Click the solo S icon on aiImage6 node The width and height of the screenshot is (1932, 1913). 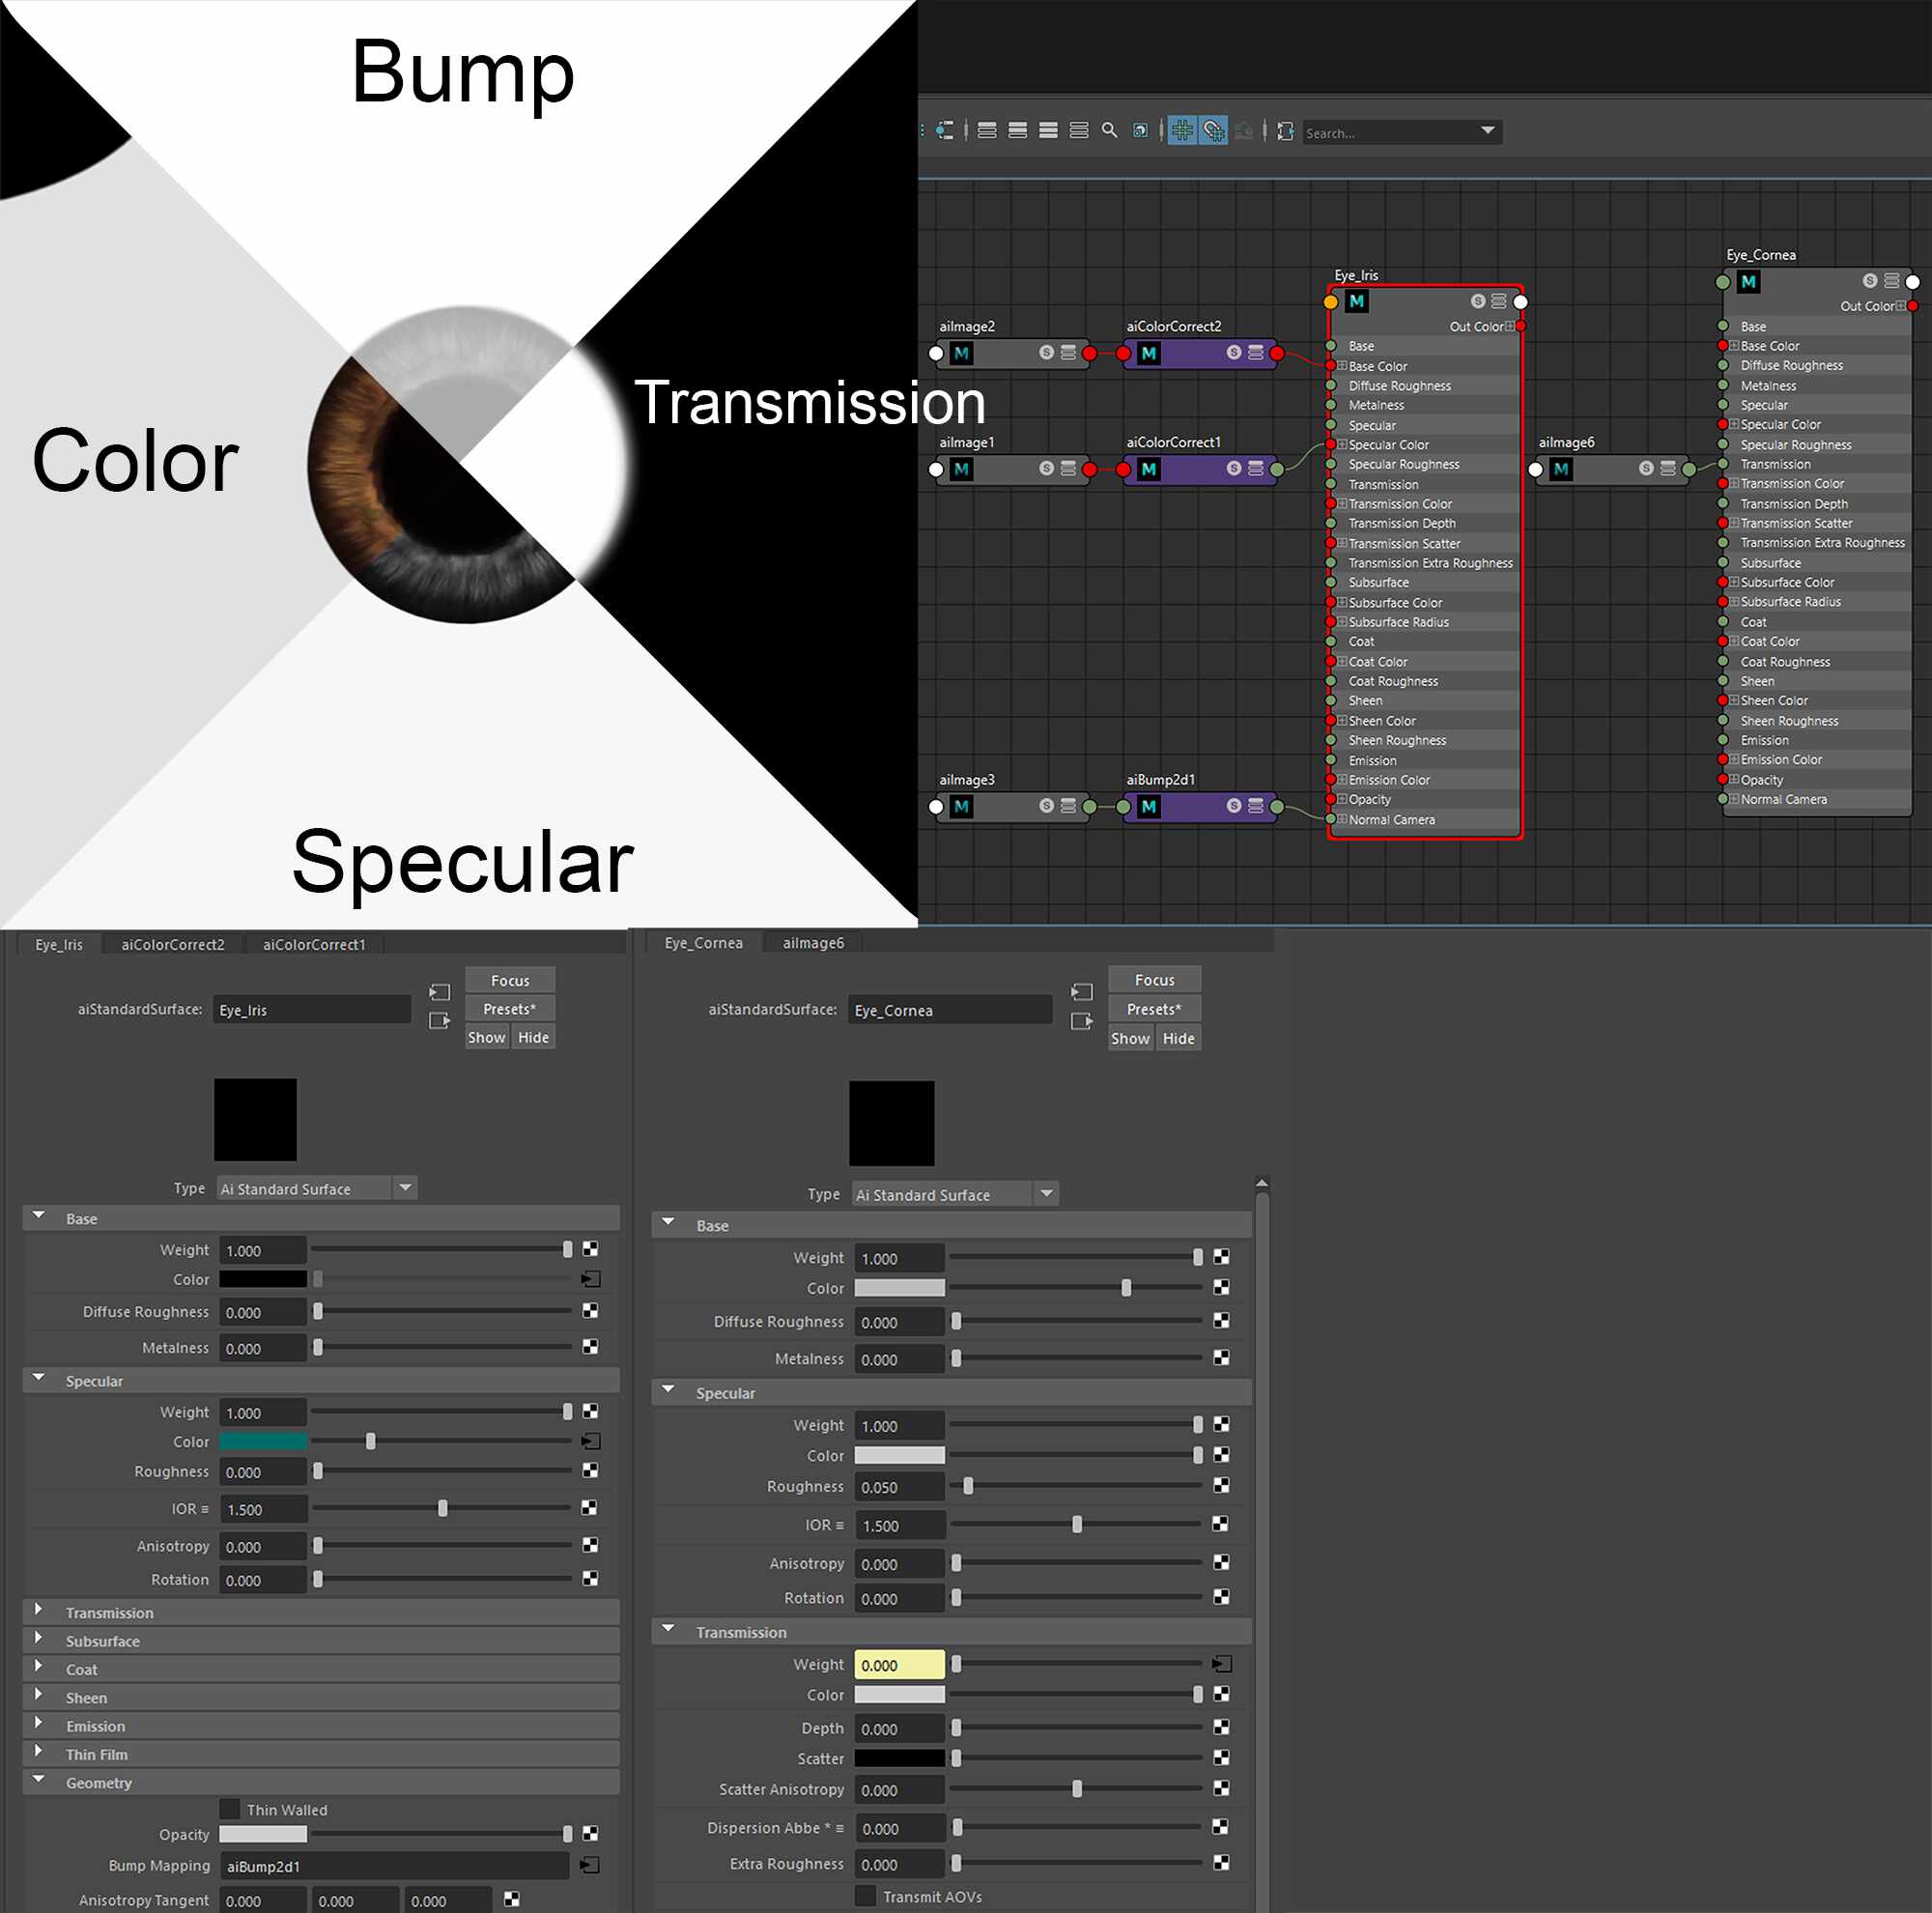[1646, 468]
